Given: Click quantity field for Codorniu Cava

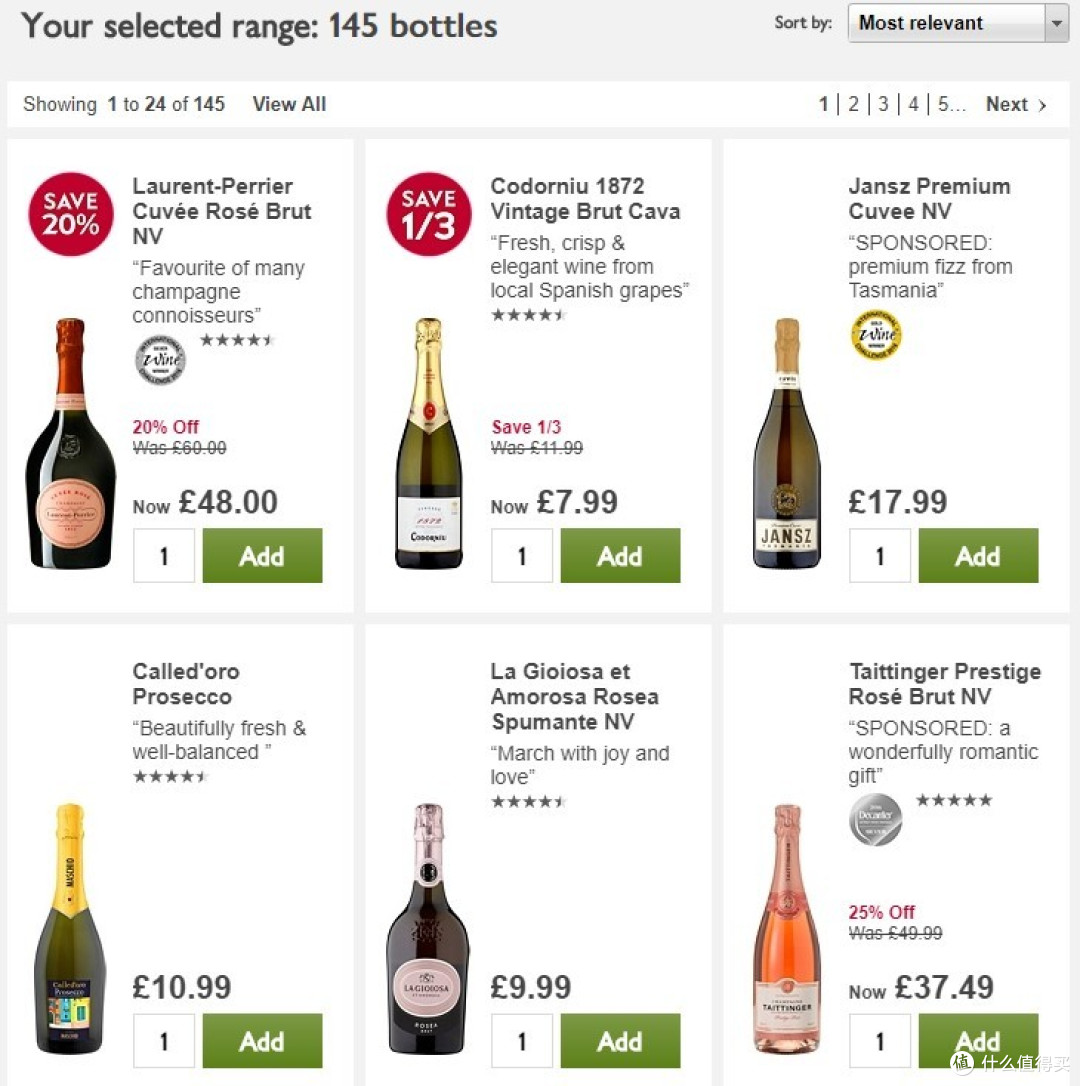Looking at the screenshot, I should click(x=522, y=555).
